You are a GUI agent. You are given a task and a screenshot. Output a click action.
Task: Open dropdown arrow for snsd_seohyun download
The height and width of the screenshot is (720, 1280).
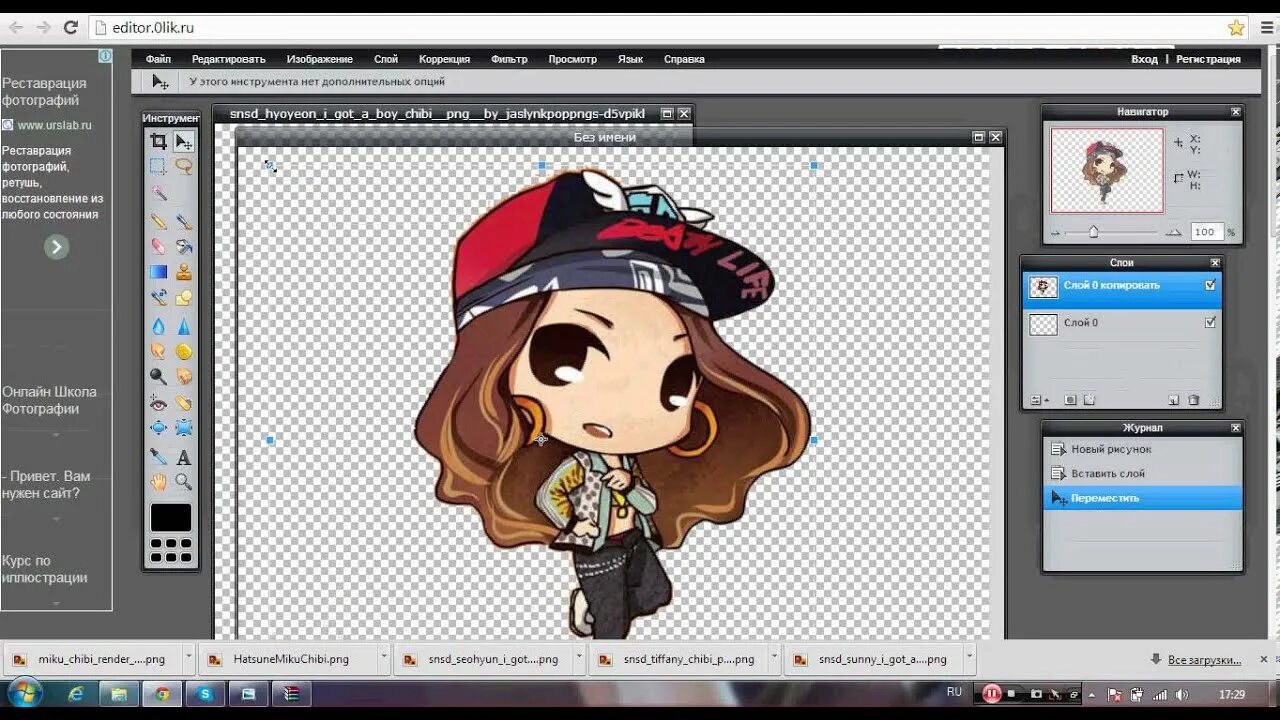pos(578,659)
